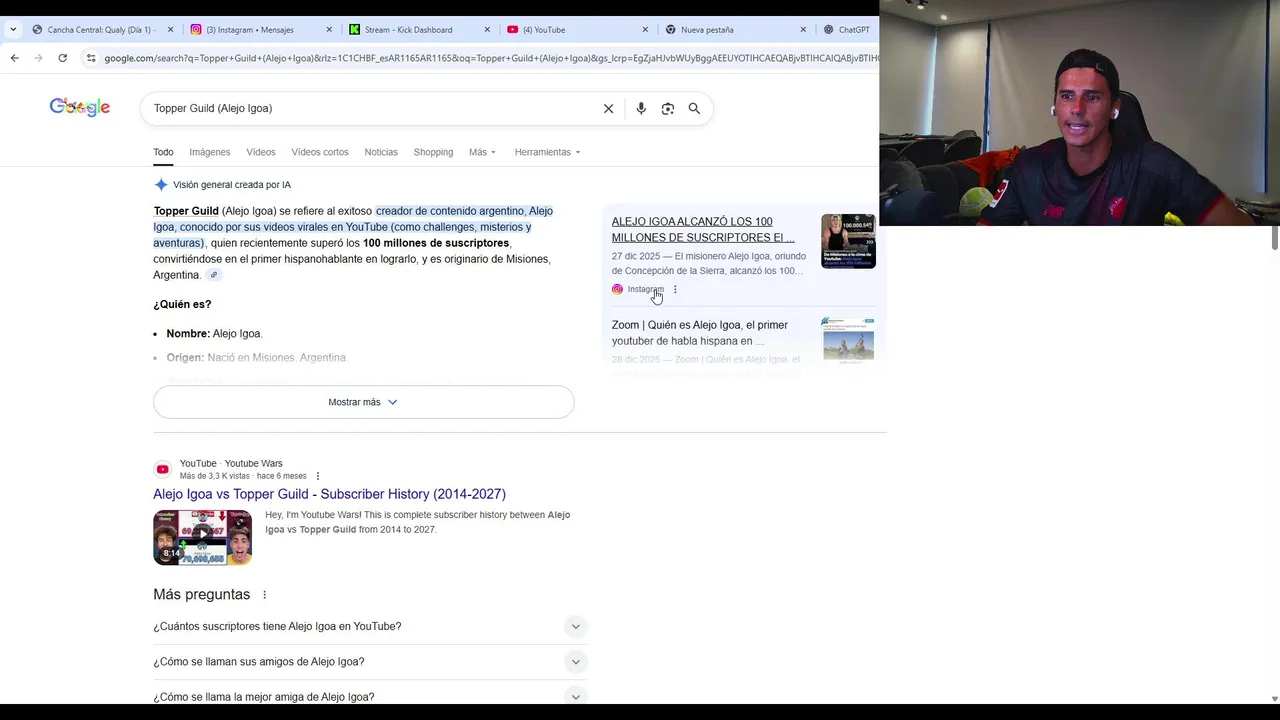Open ALEJO IGOA ALCANZÓ LOS 100 MILLONES link
The width and height of the screenshot is (1280, 720).
click(x=703, y=230)
